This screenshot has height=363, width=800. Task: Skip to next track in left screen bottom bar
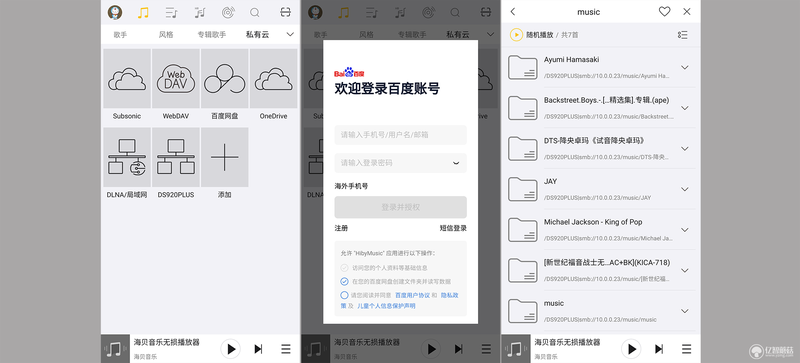[258, 349]
